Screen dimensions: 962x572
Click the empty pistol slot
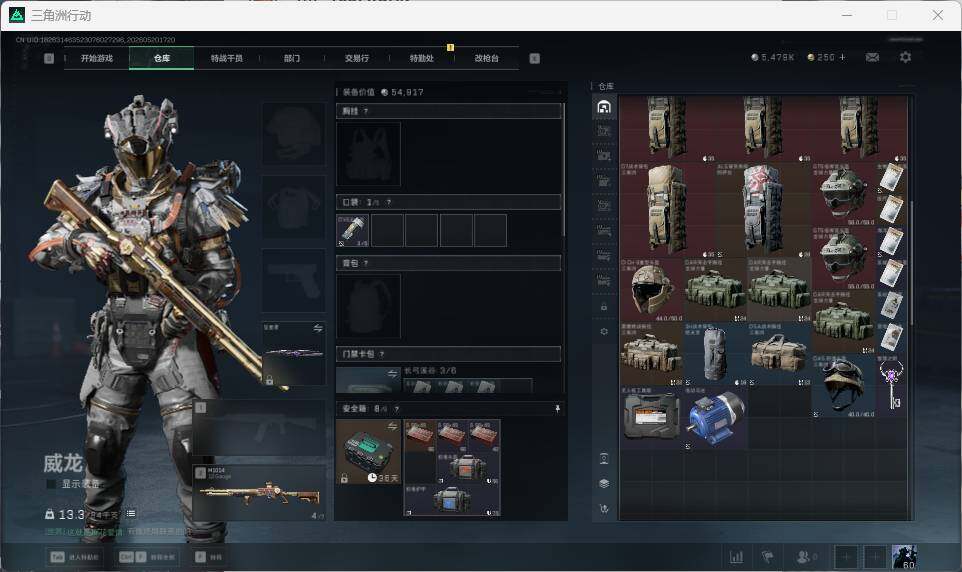click(x=294, y=280)
